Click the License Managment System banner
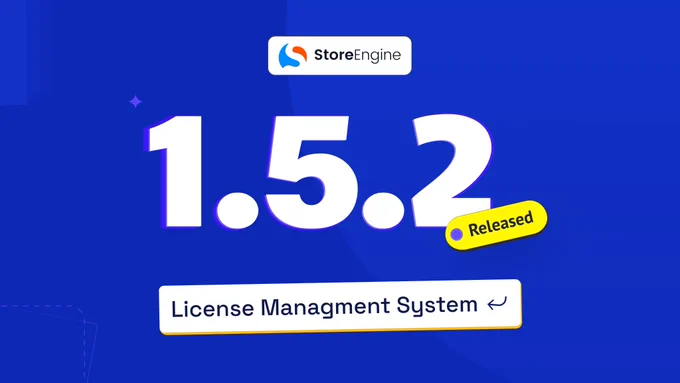Screen dimensions: 680x383 [340, 307]
